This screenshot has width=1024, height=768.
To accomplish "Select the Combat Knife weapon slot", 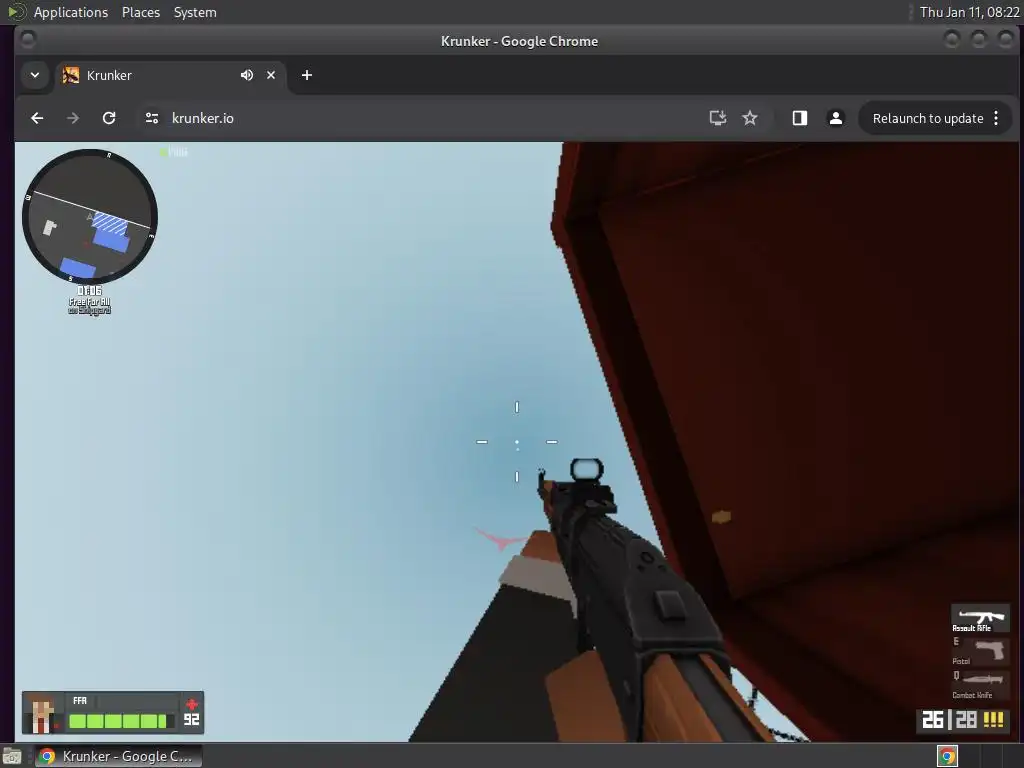I will (x=980, y=684).
